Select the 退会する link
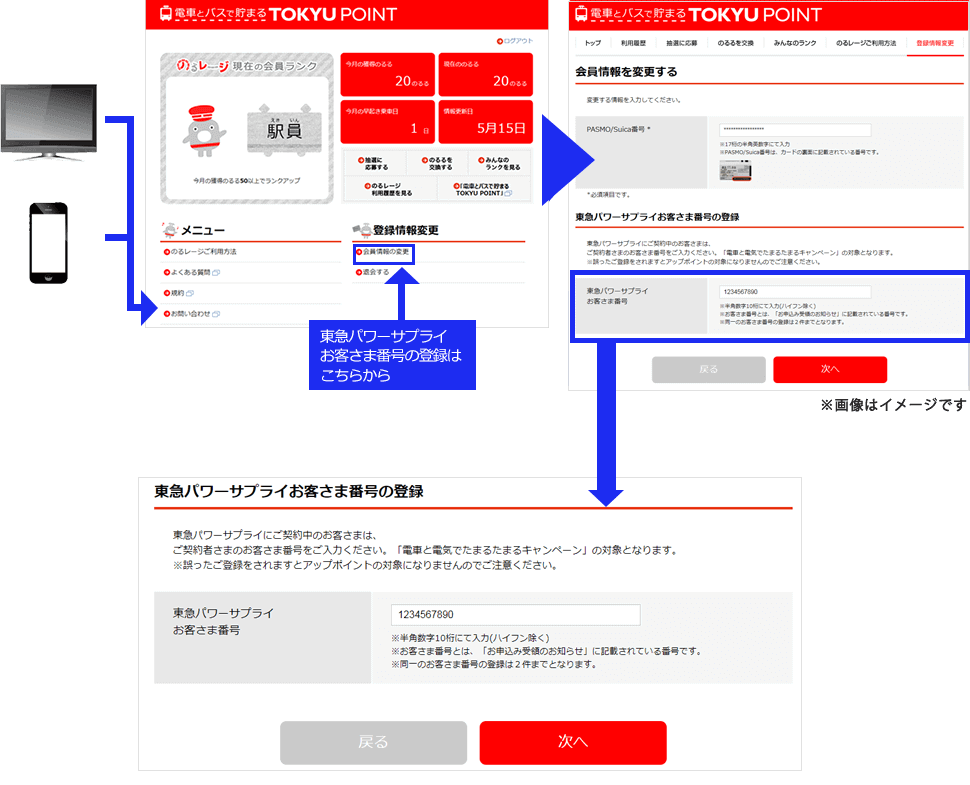The height and width of the screenshot is (785, 970). [372, 272]
